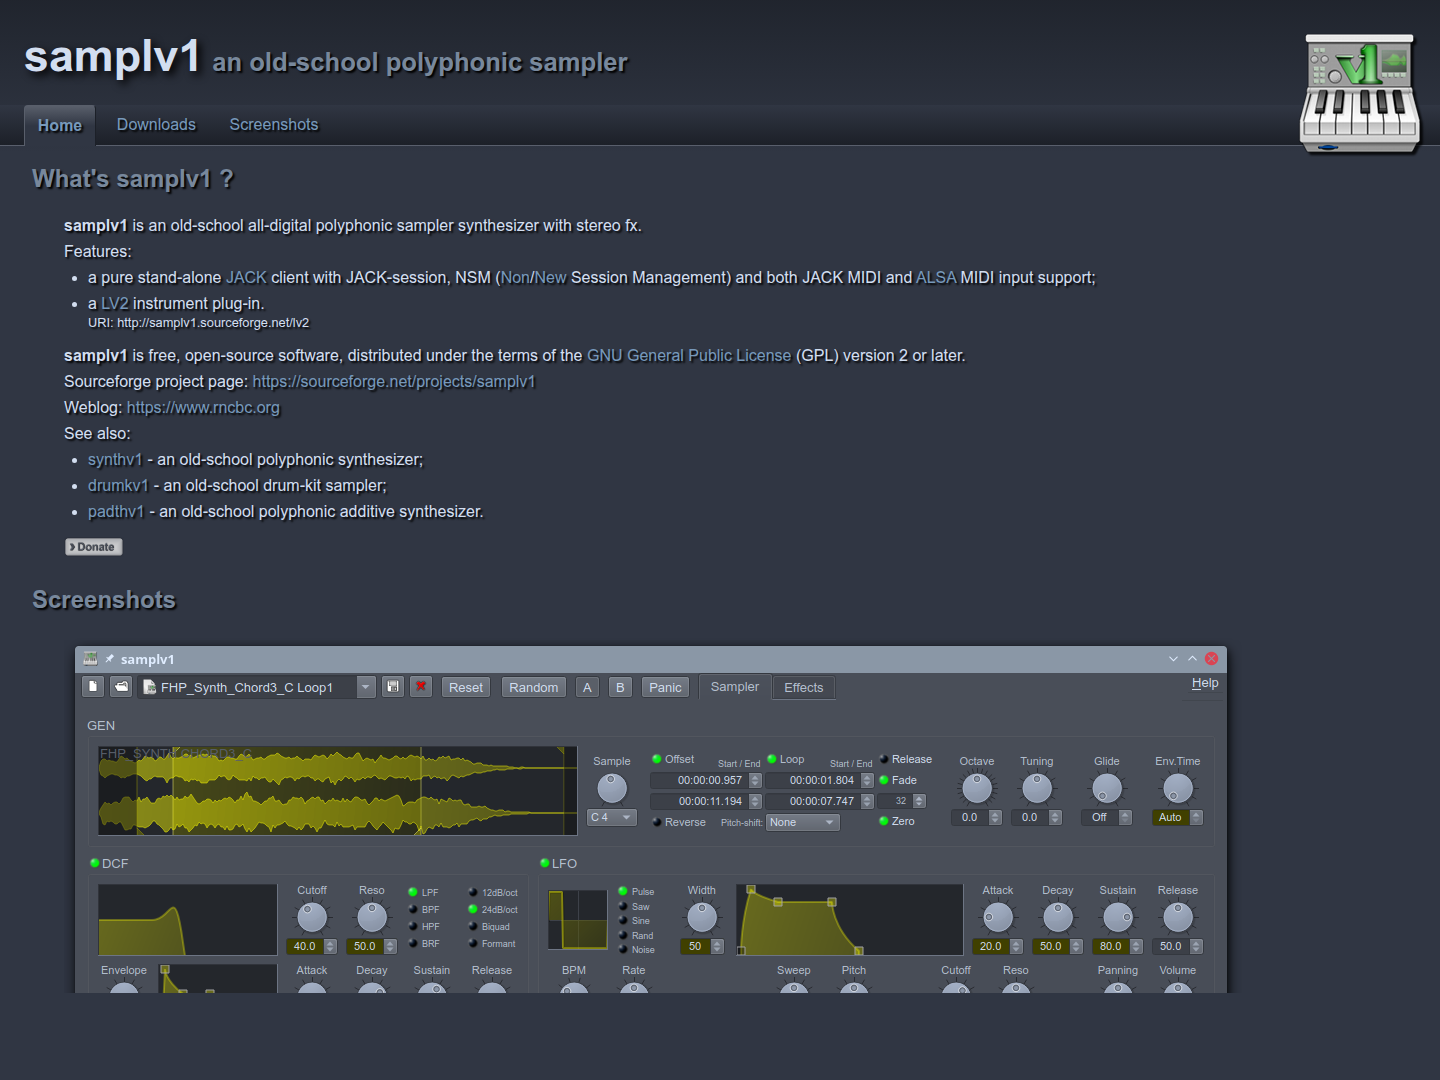Select the Noise LFO waveform
This screenshot has width=1440, height=1080.
(636, 950)
